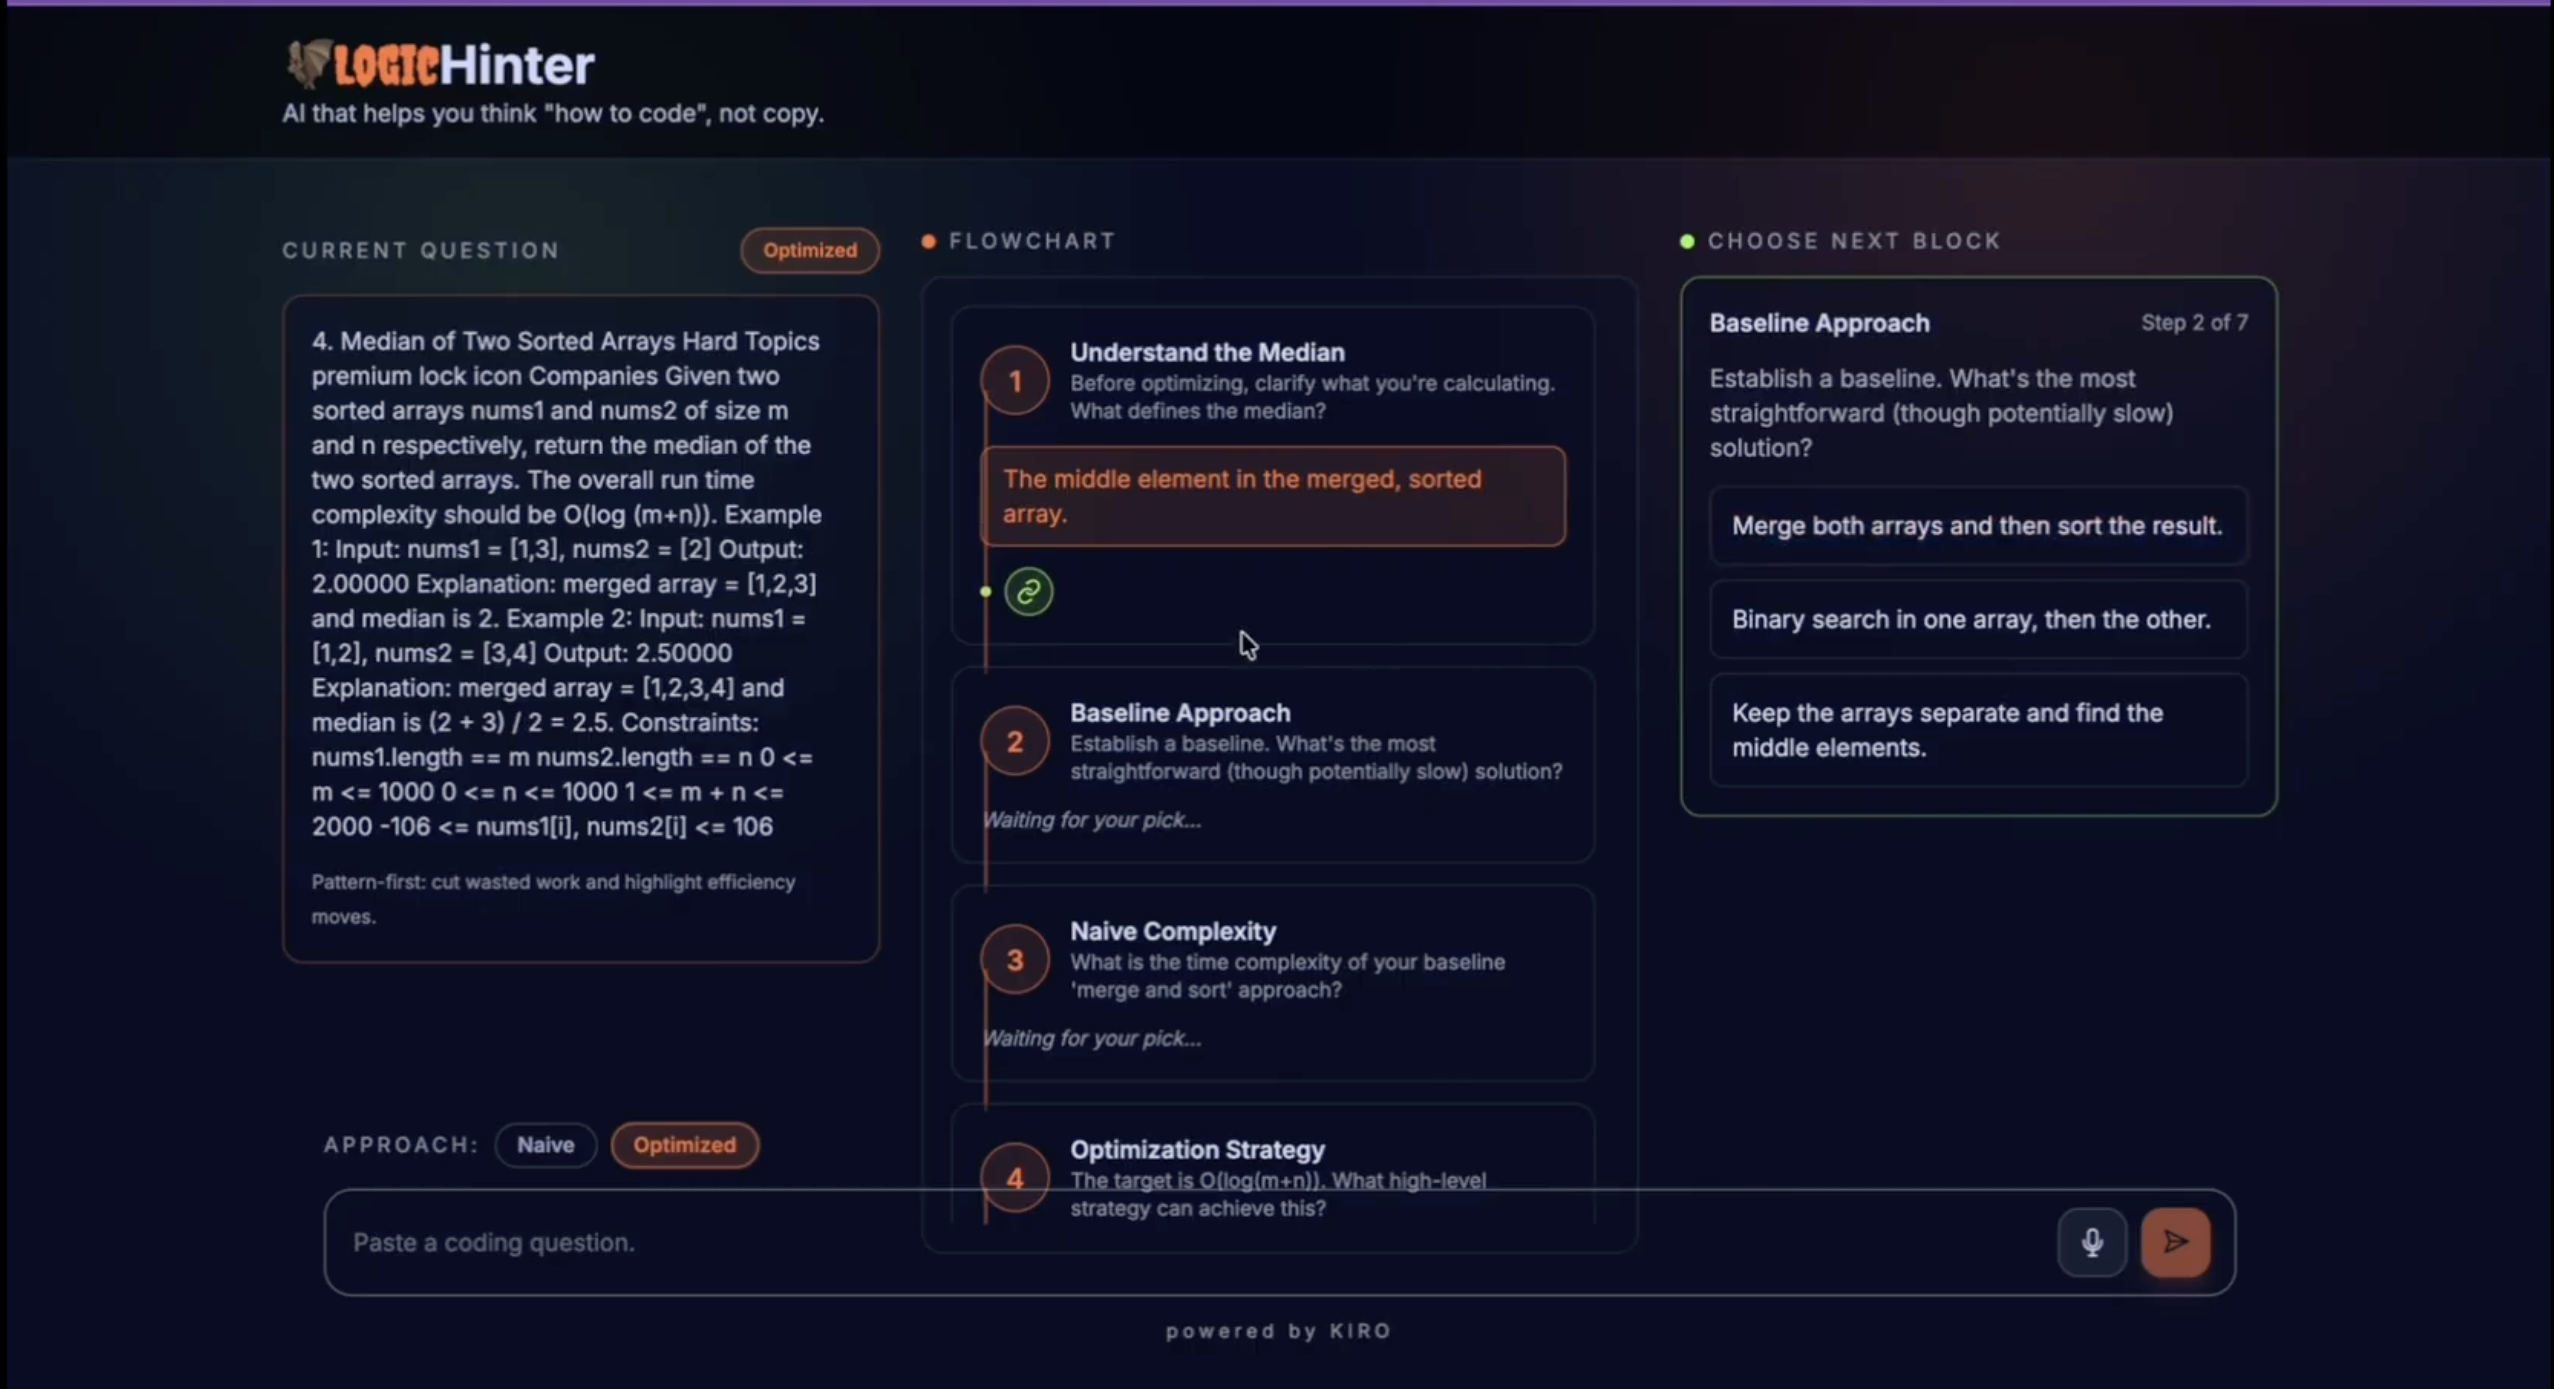2554x1389 pixels.
Task: Click the step 2 number circle
Action: pyautogui.click(x=1014, y=742)
